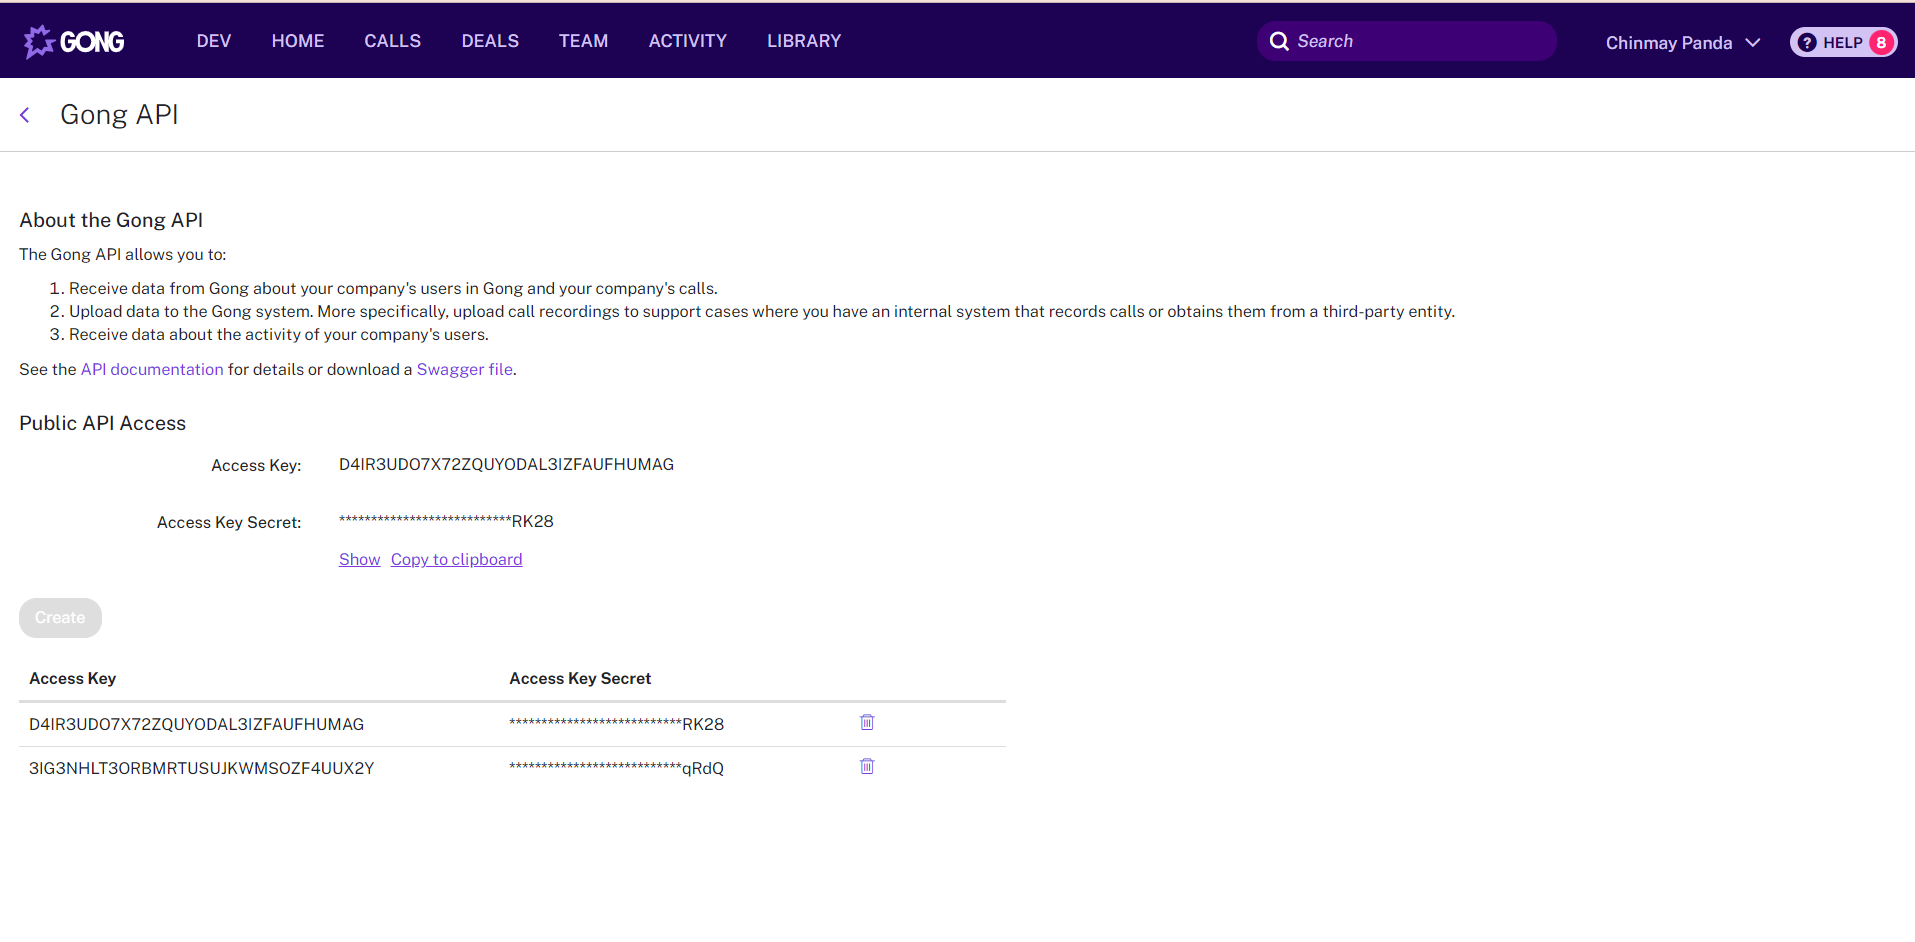The image size is (1915, 942).
Task: Click the Access Key Secret column header
Action: click(580, 678)
